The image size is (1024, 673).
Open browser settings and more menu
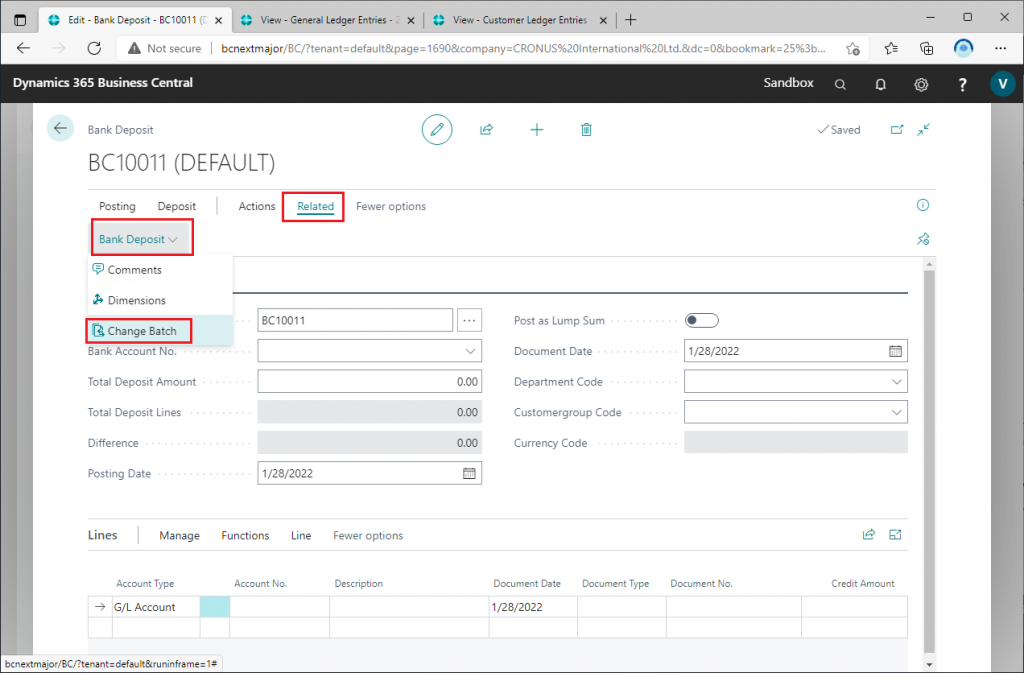[x=1000, y=48]
